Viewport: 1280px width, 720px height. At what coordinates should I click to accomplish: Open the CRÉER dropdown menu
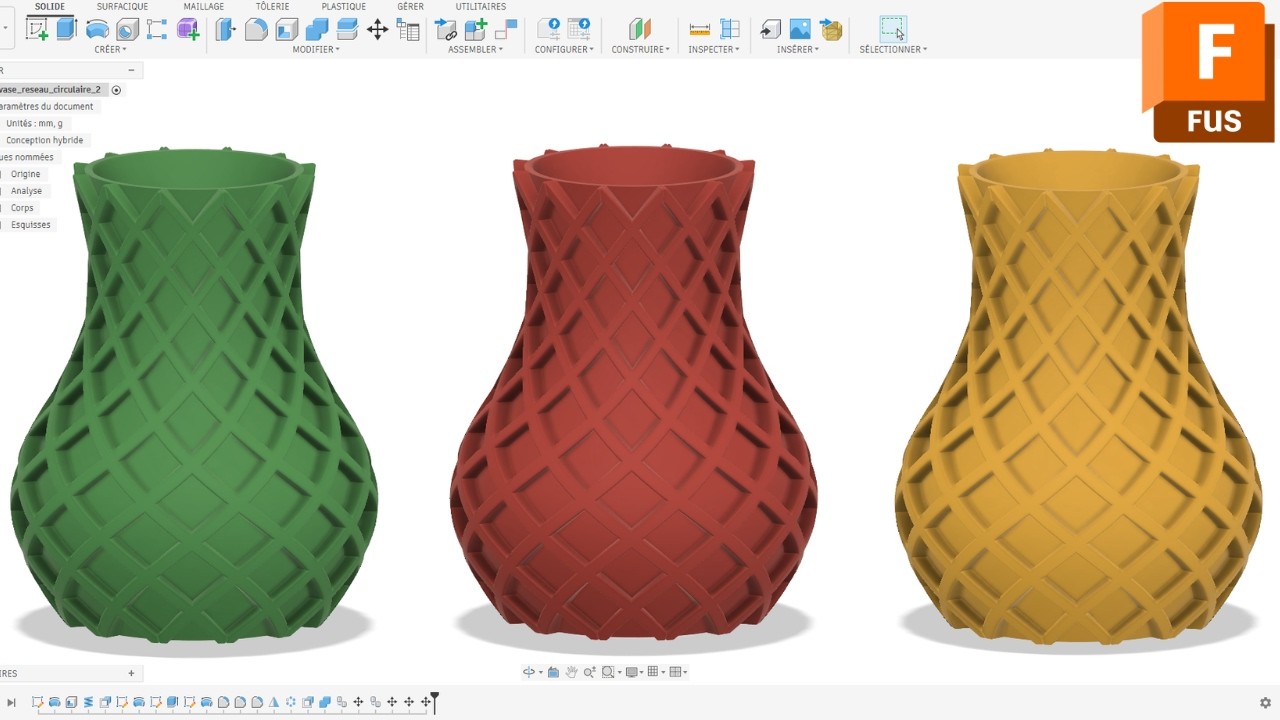[x=110, y=49]
